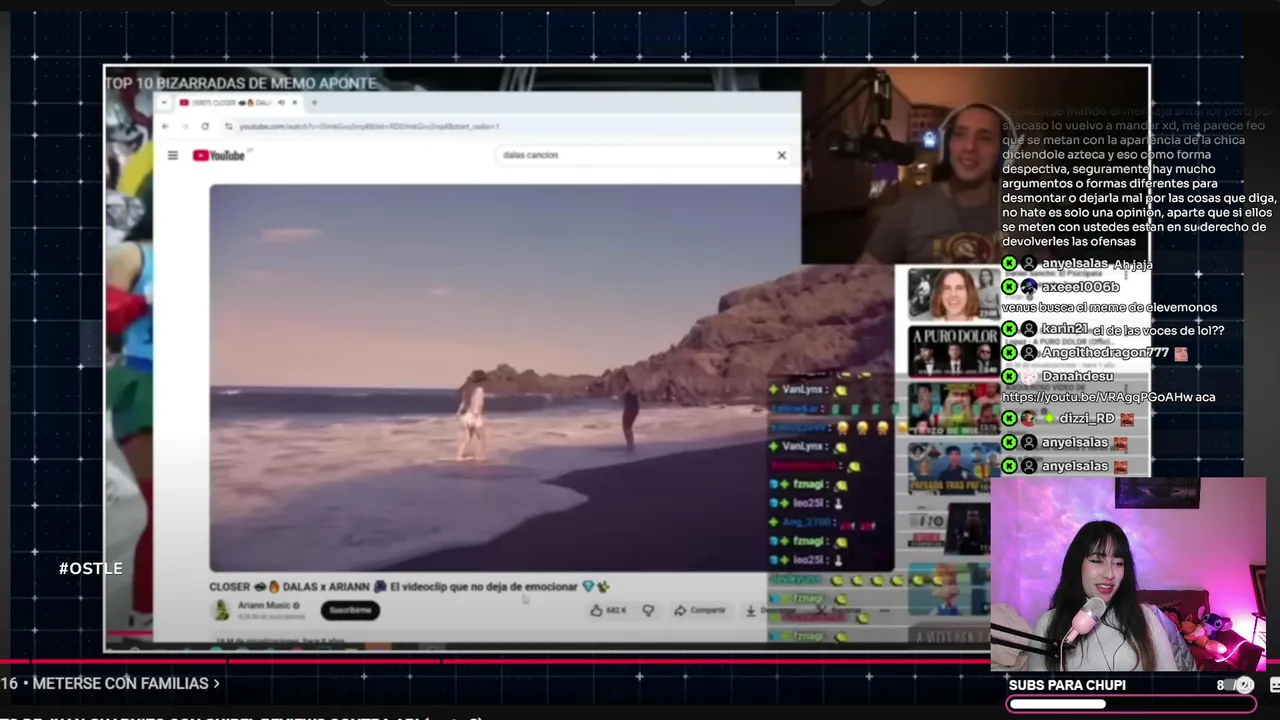Screen dimensions: 1280x720
Task: Click the 'SUBS PARA CHUPI' label
Action: click(1067, 685)
